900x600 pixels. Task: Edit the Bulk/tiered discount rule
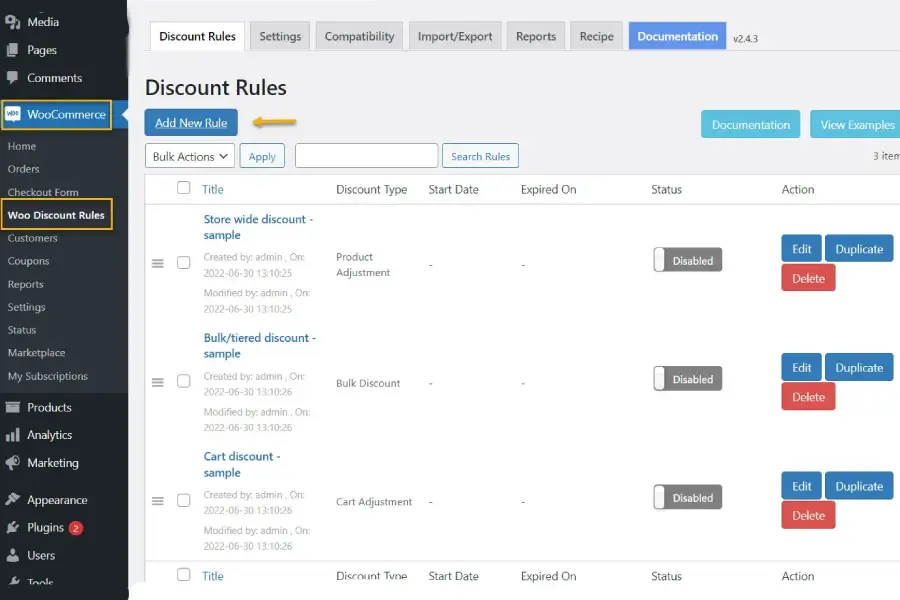pos(801,367)
